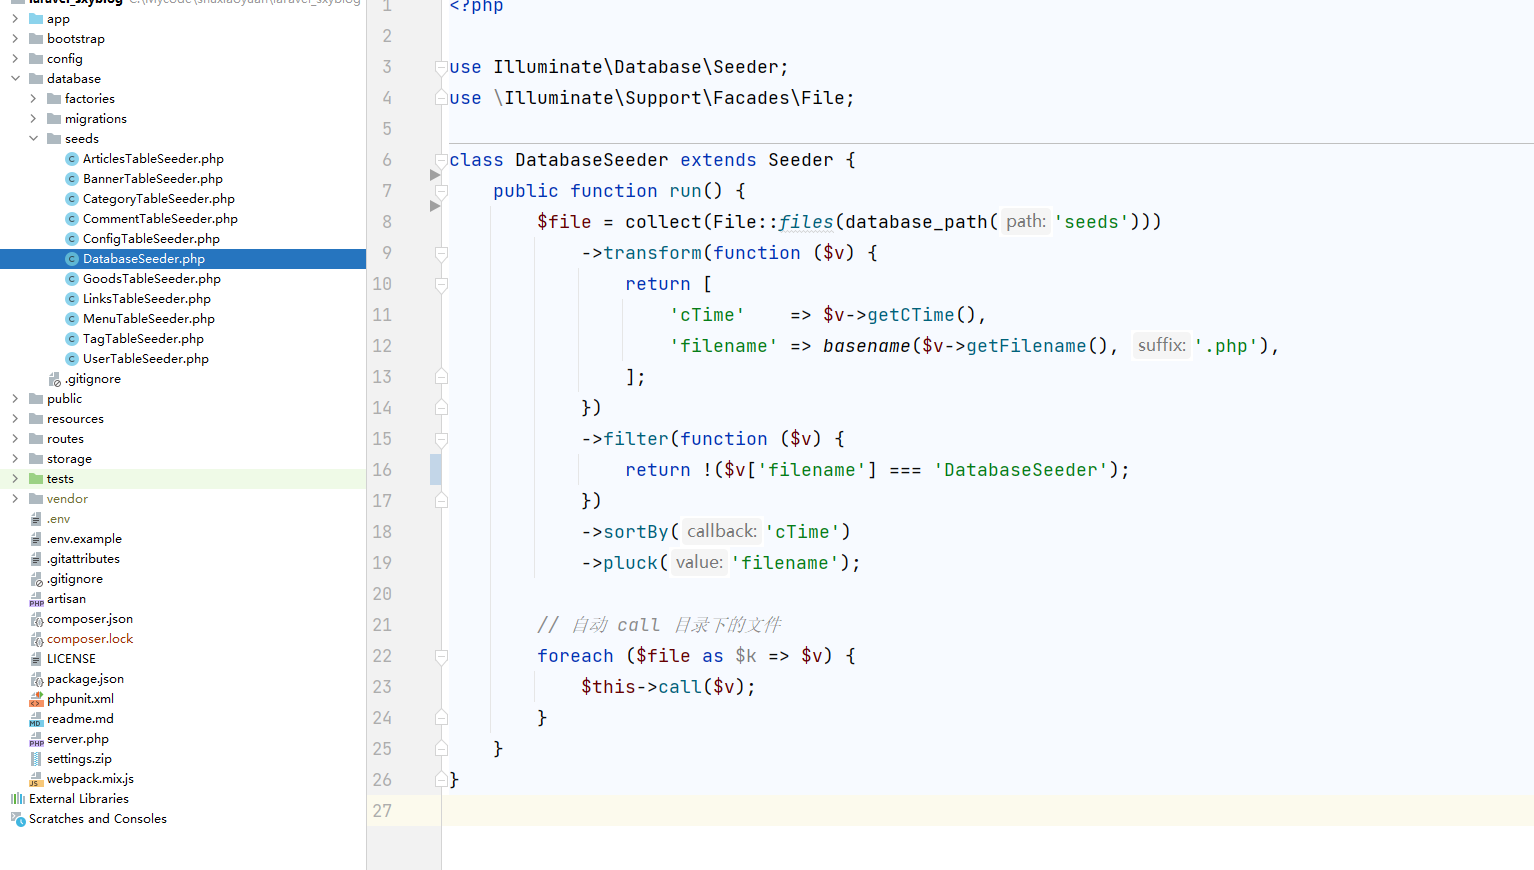Click the Seeder parent class name on line 6
The image size is (1534, 870).
801,160
